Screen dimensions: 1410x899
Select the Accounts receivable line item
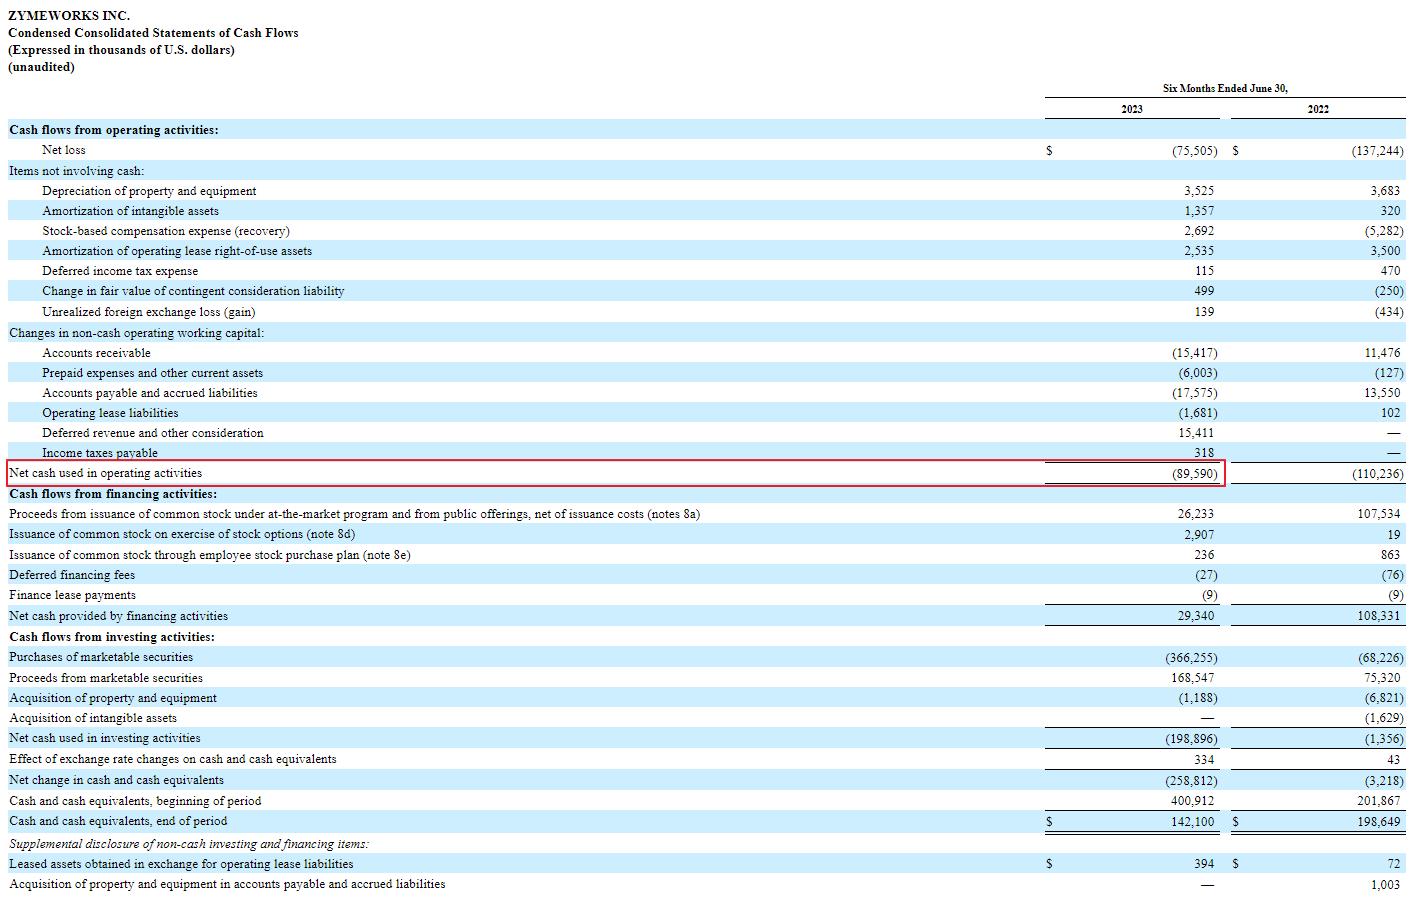(x=95, y=352)
